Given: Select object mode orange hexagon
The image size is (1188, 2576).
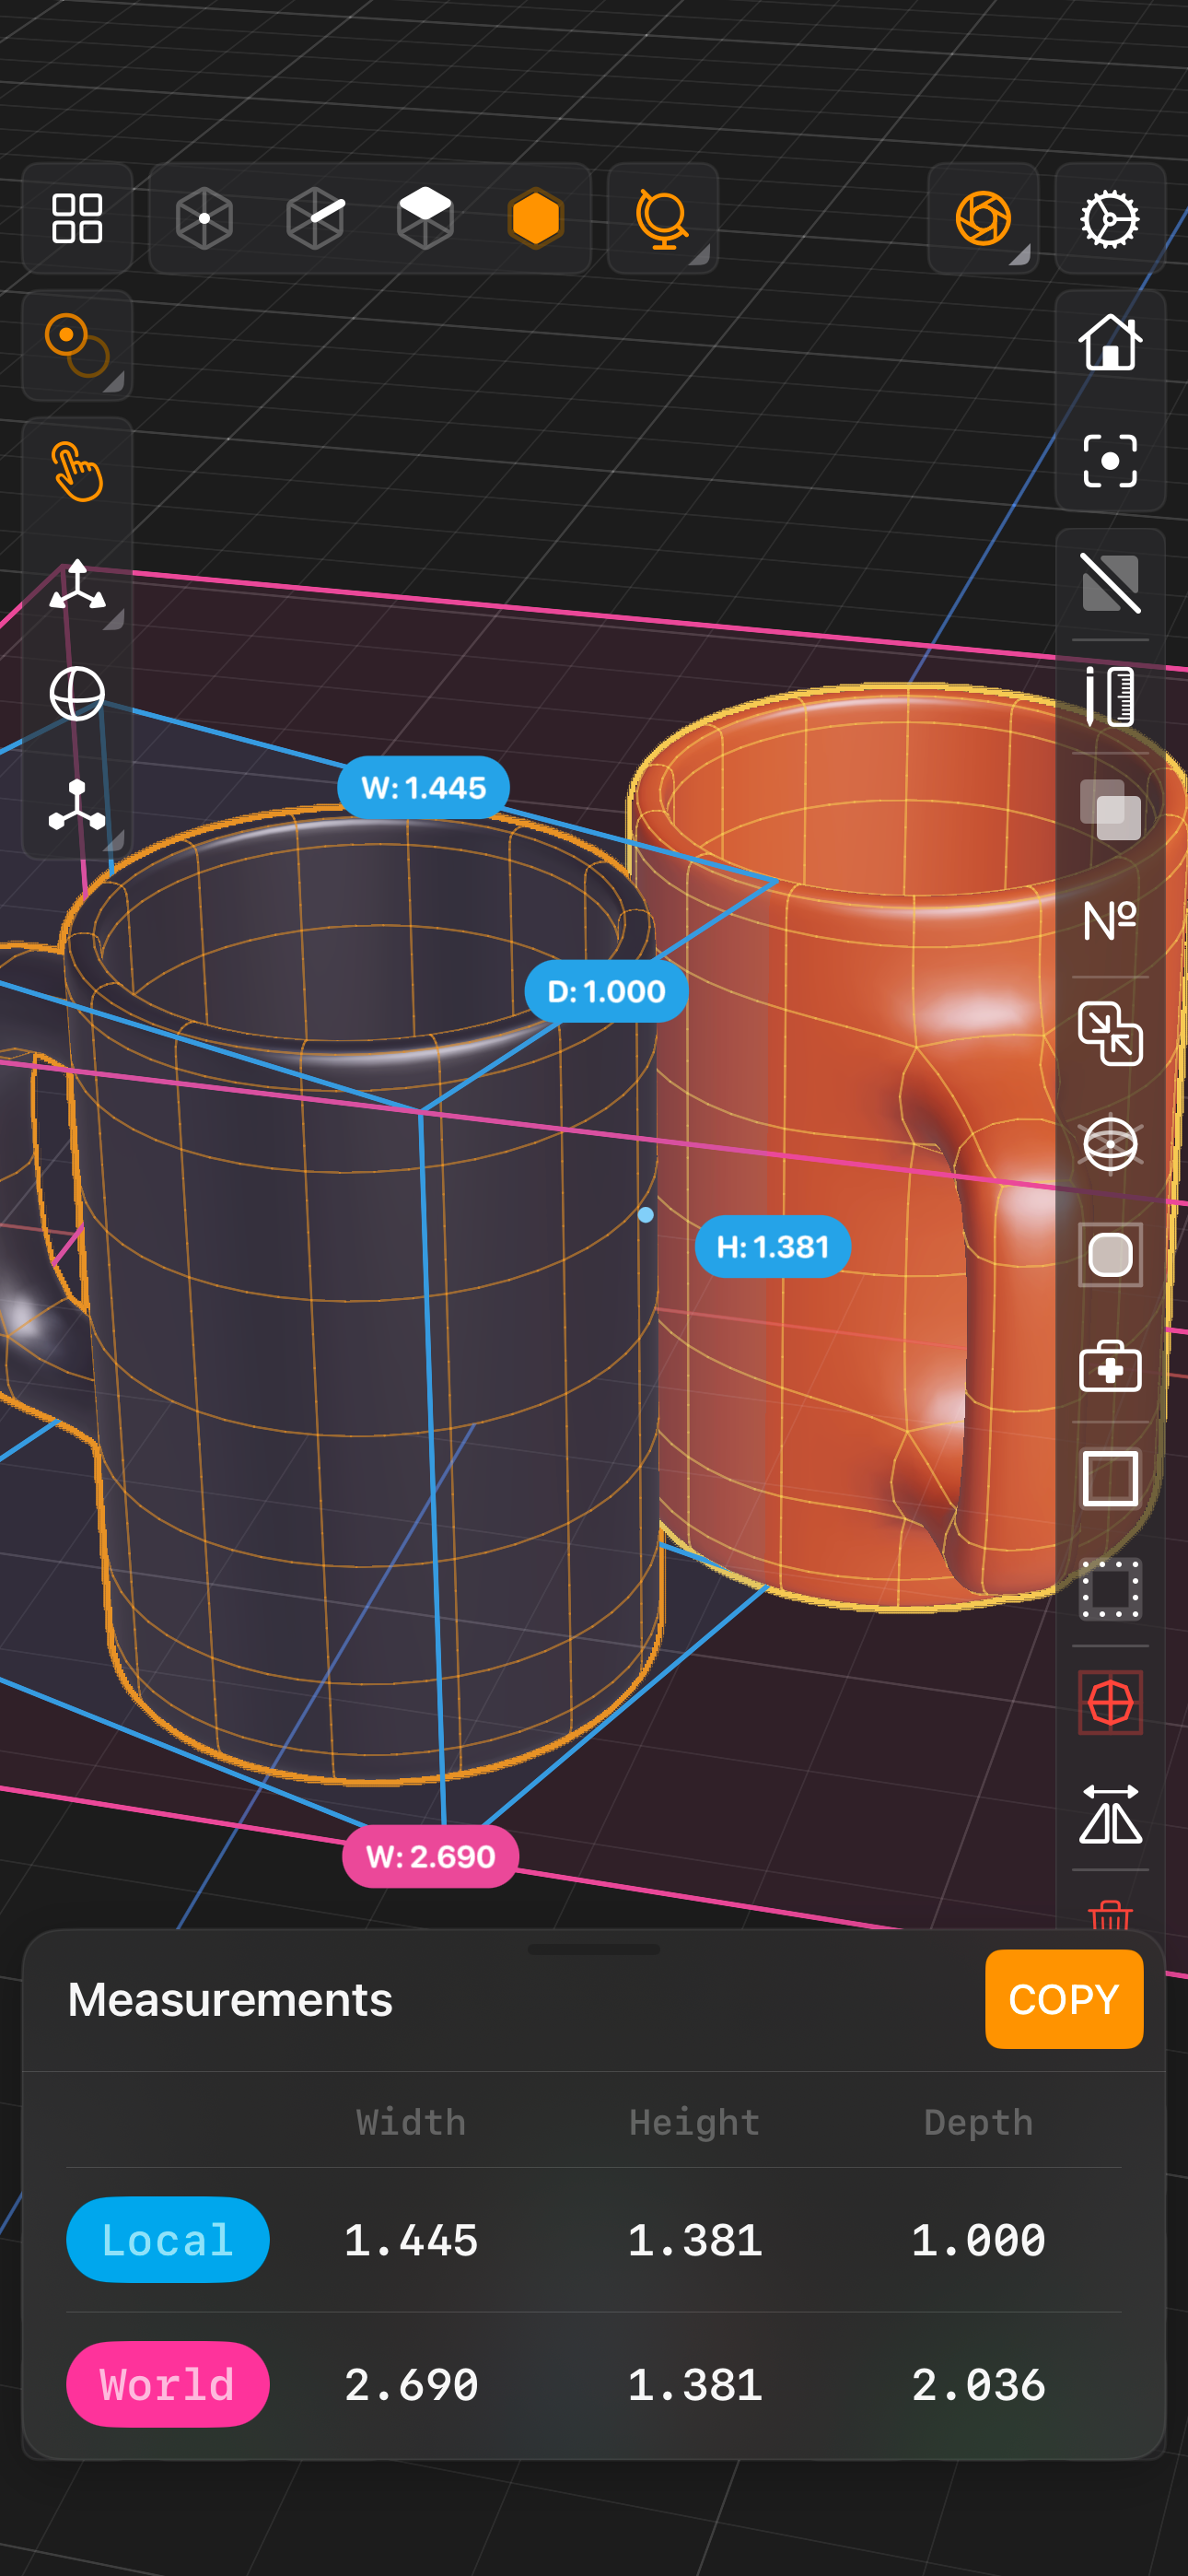Looking at the screenshot, I should [x=536, y=218].
